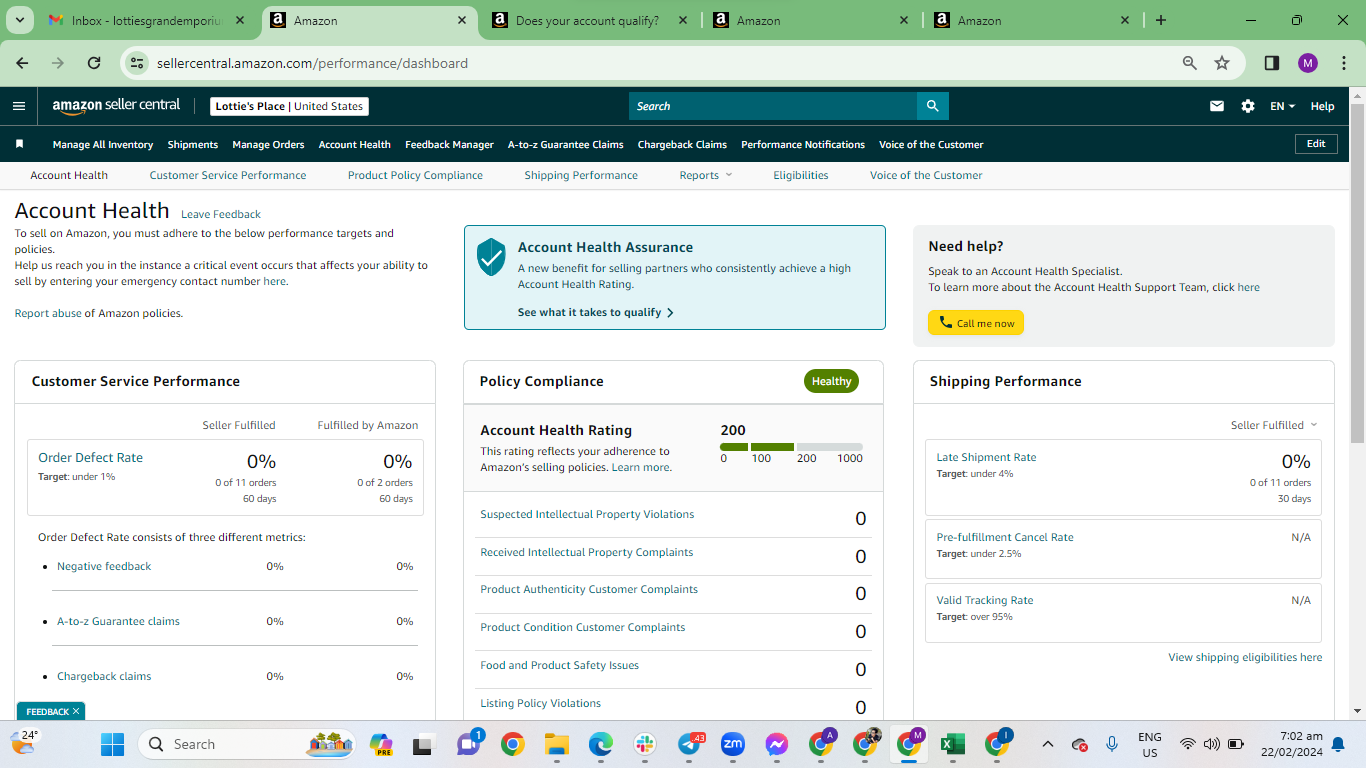Open Telegram from the taskbar

point(690,744)
